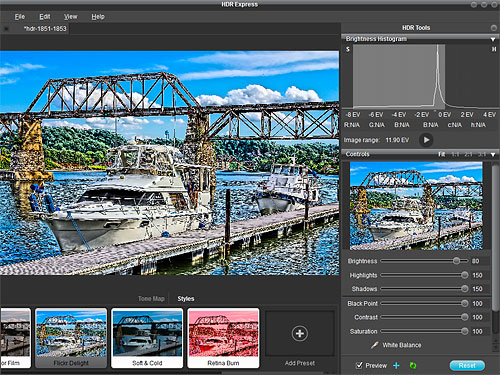Open the Help menu
Image resolution: width=500 pixels, height=375 pixels.
(98, 17)
